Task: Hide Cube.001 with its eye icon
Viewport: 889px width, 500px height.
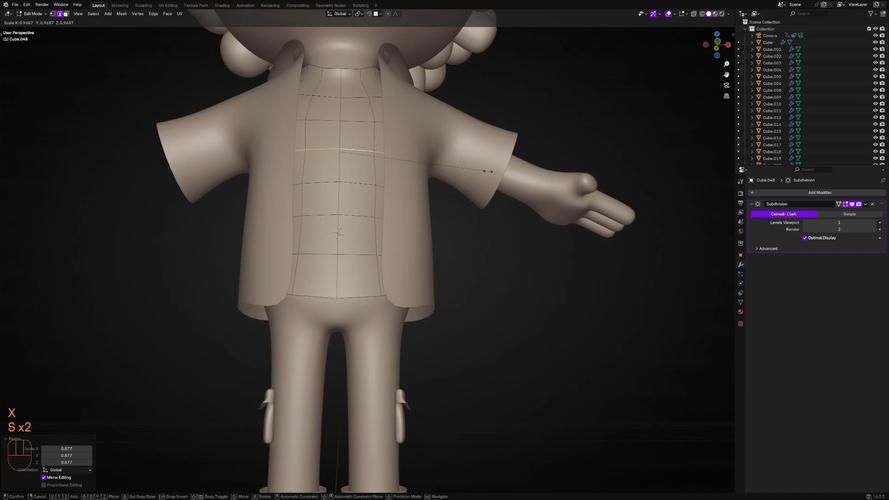Action: pos(874,49)
